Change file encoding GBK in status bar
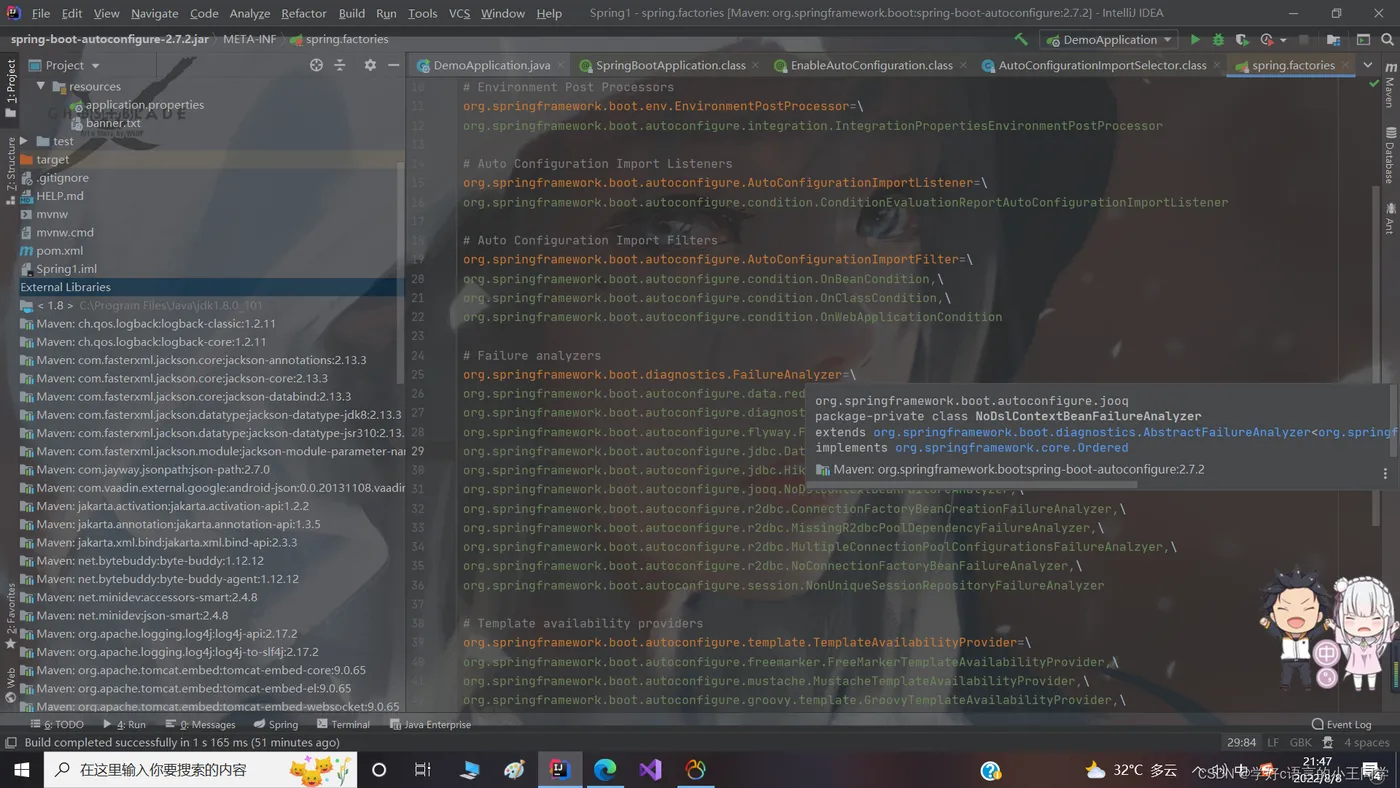This screenshot has width=1400, height=788. pyautogui.click(x=1301, y=743)
